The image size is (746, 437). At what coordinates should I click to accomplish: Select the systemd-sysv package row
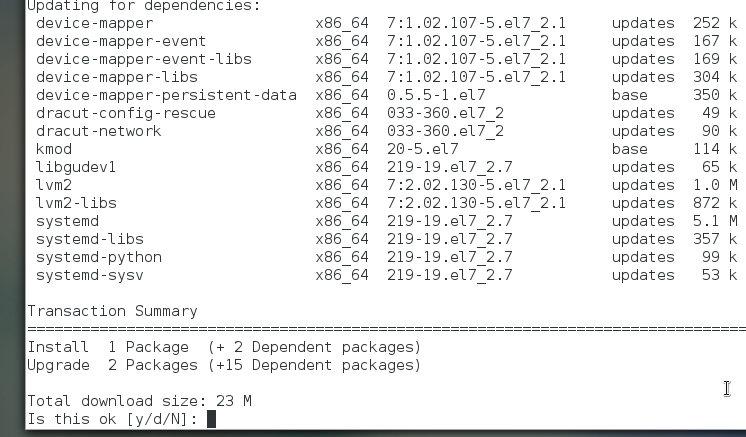(386, 275)
